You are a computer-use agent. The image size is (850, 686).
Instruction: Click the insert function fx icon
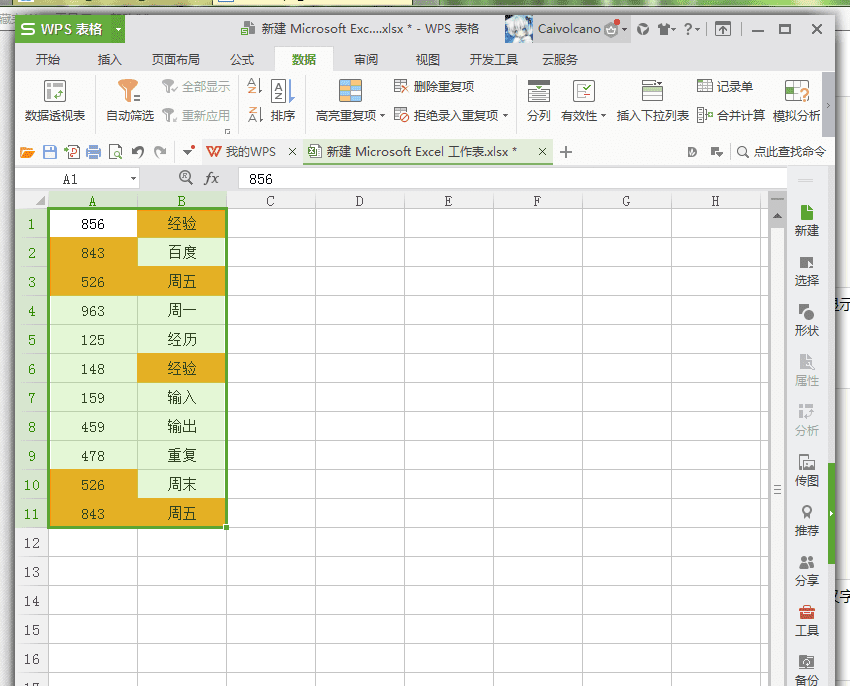pos(211,178)
